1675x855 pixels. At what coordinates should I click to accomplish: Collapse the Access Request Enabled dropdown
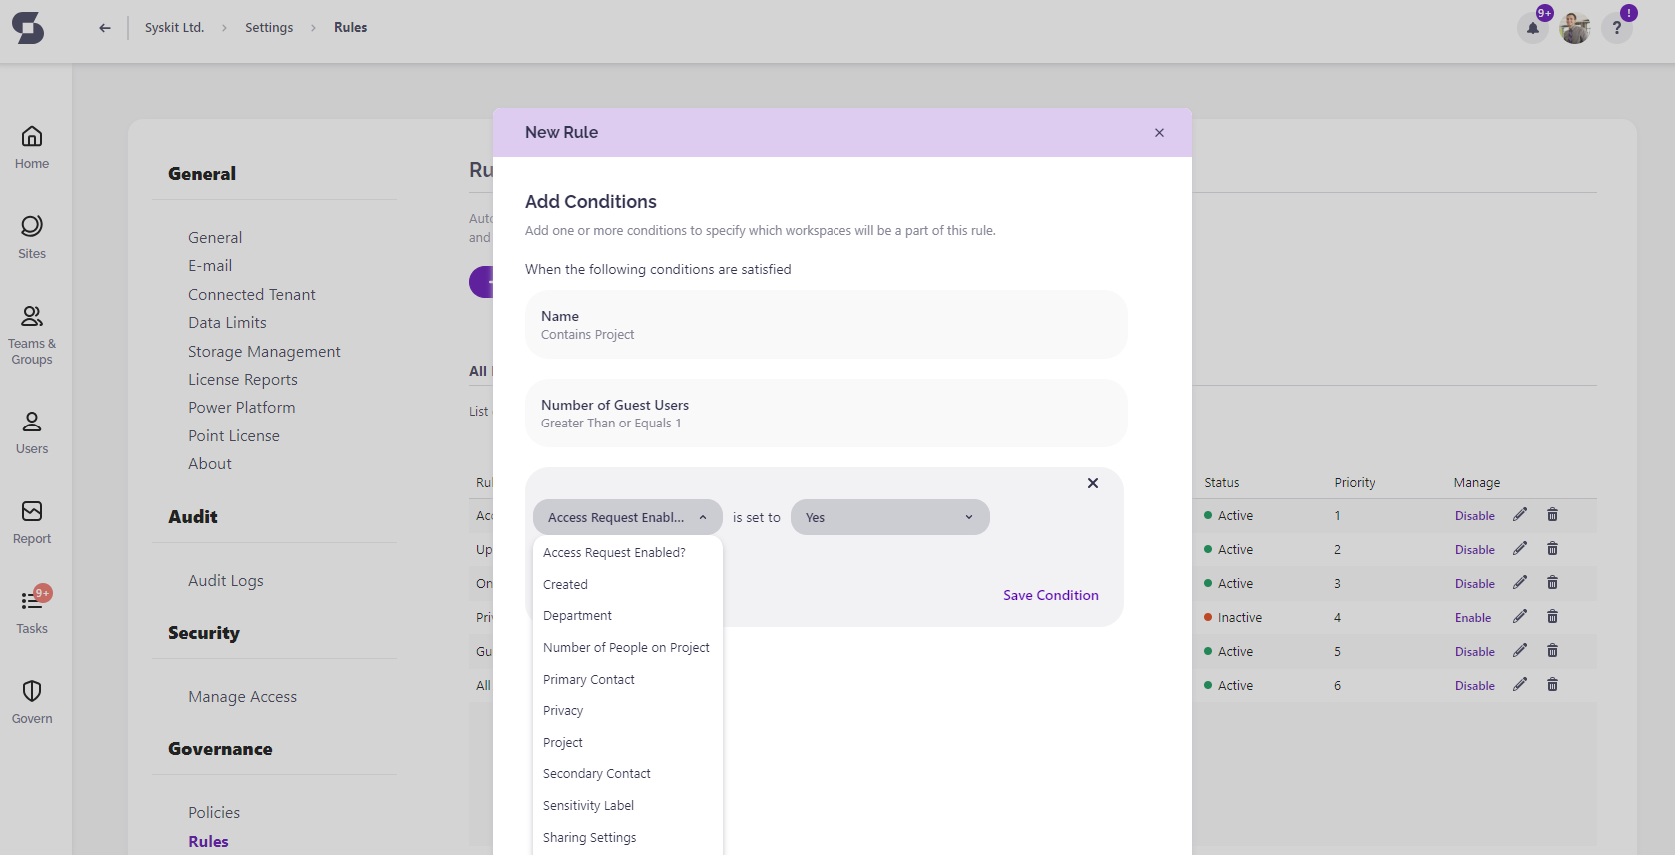coord(627,517)
